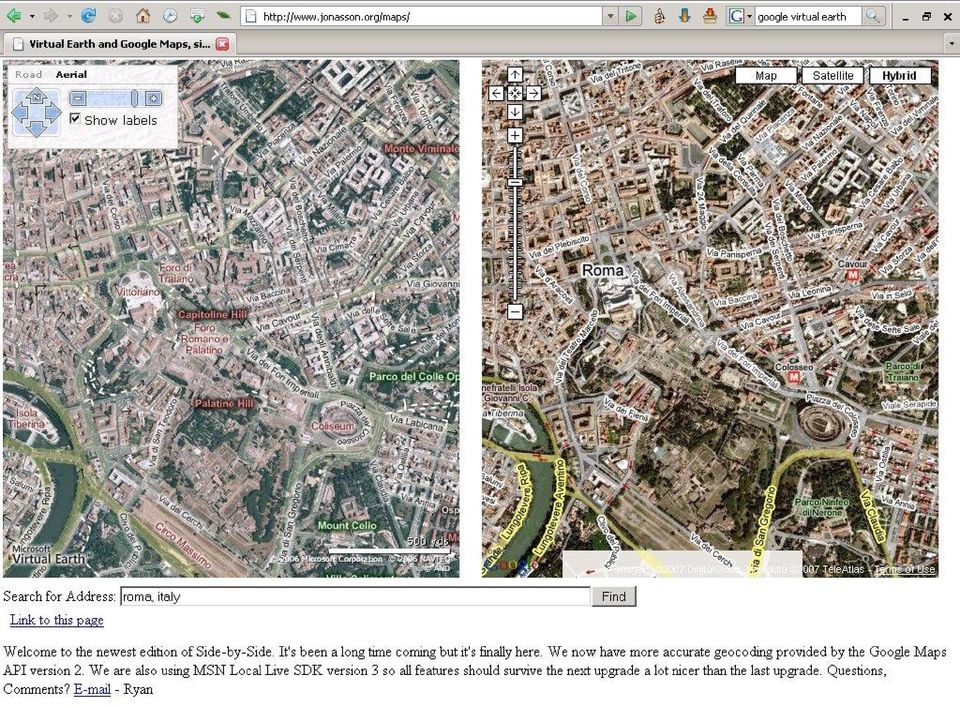Click the 'Coliseum' label on Virtual Earth
The width and height of the screenshot is (960, 707).
point(332,425)
